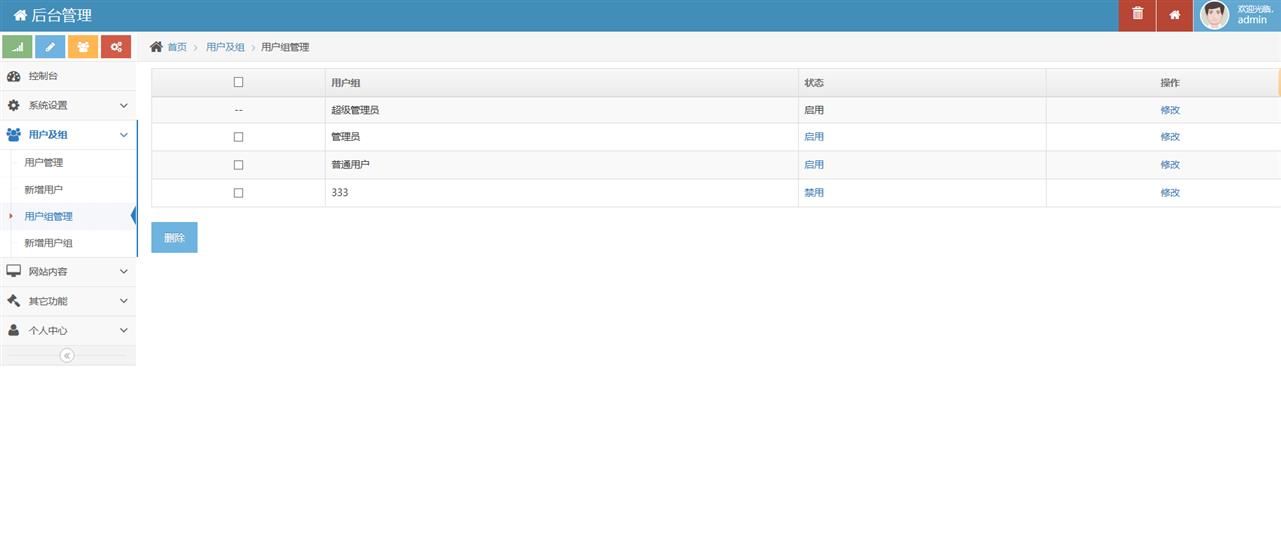Toggle the select-all checkbox in table header
The height and width of the screenshot is (541, 1281).
238,82
